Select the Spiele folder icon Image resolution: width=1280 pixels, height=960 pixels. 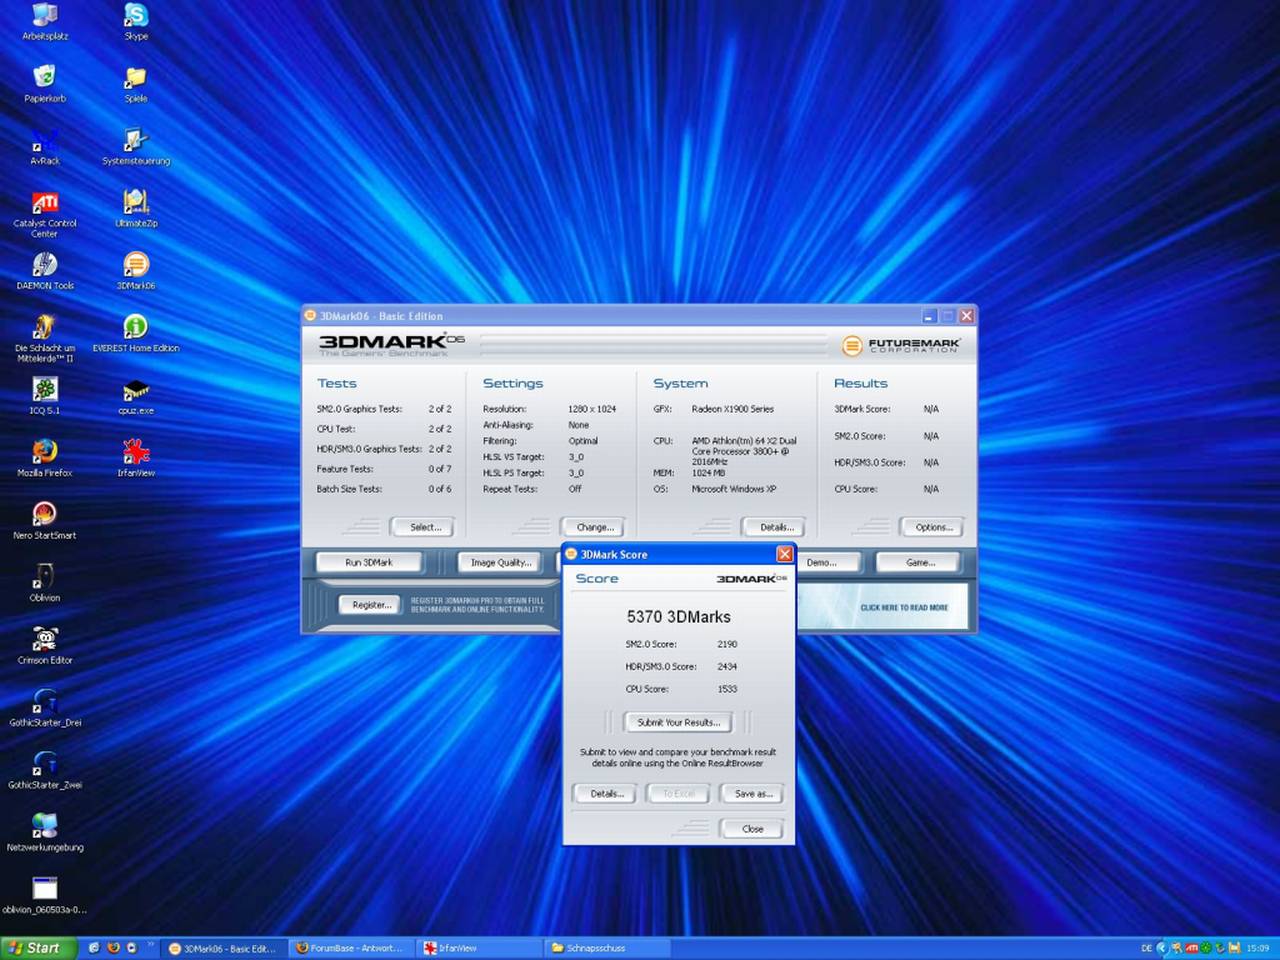tap(136, 84)
